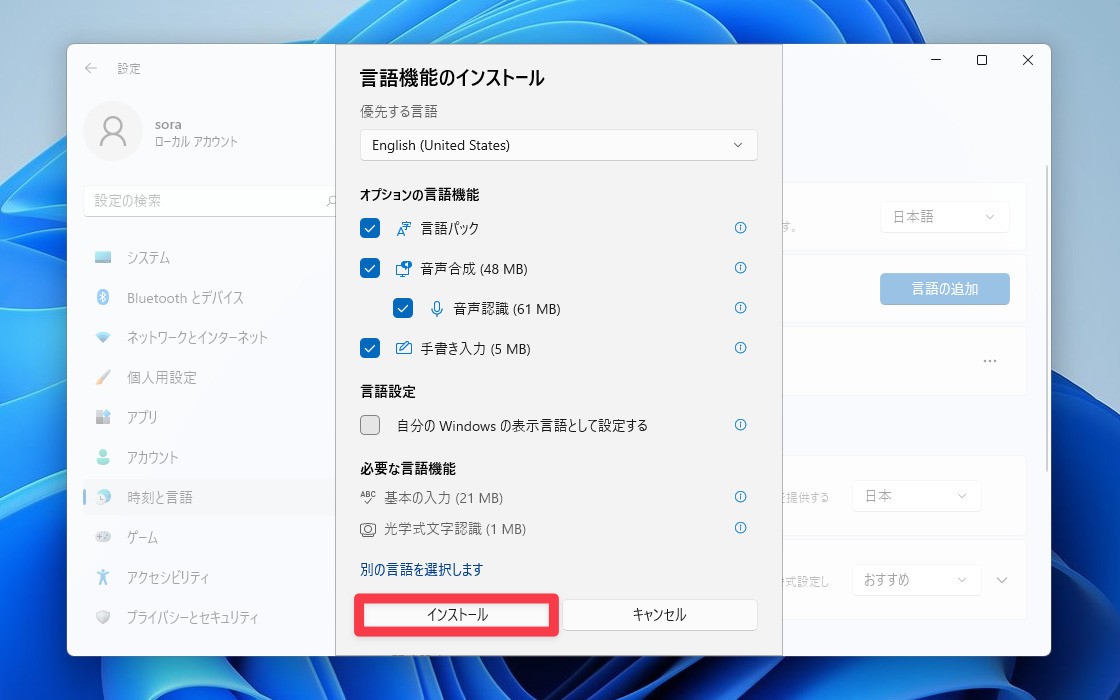This screenshot has width=1120, height=700.
Task: Click the info icon for 手書き入力 (5 MB)
Action: (x=741, y=348)
